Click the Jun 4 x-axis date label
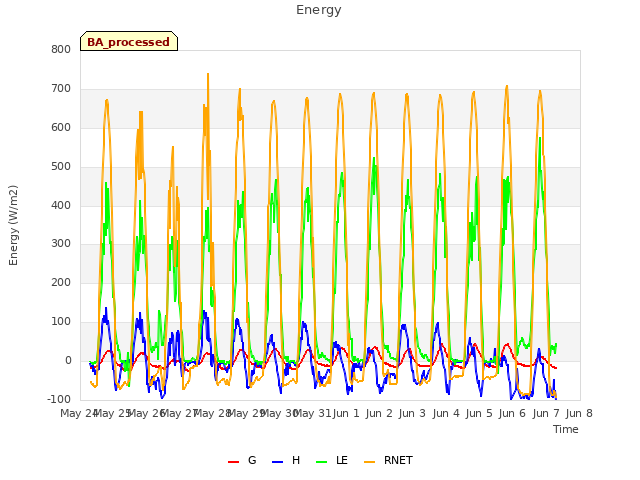The height and width of the screenshot is (480, 640). coord(446,413)
